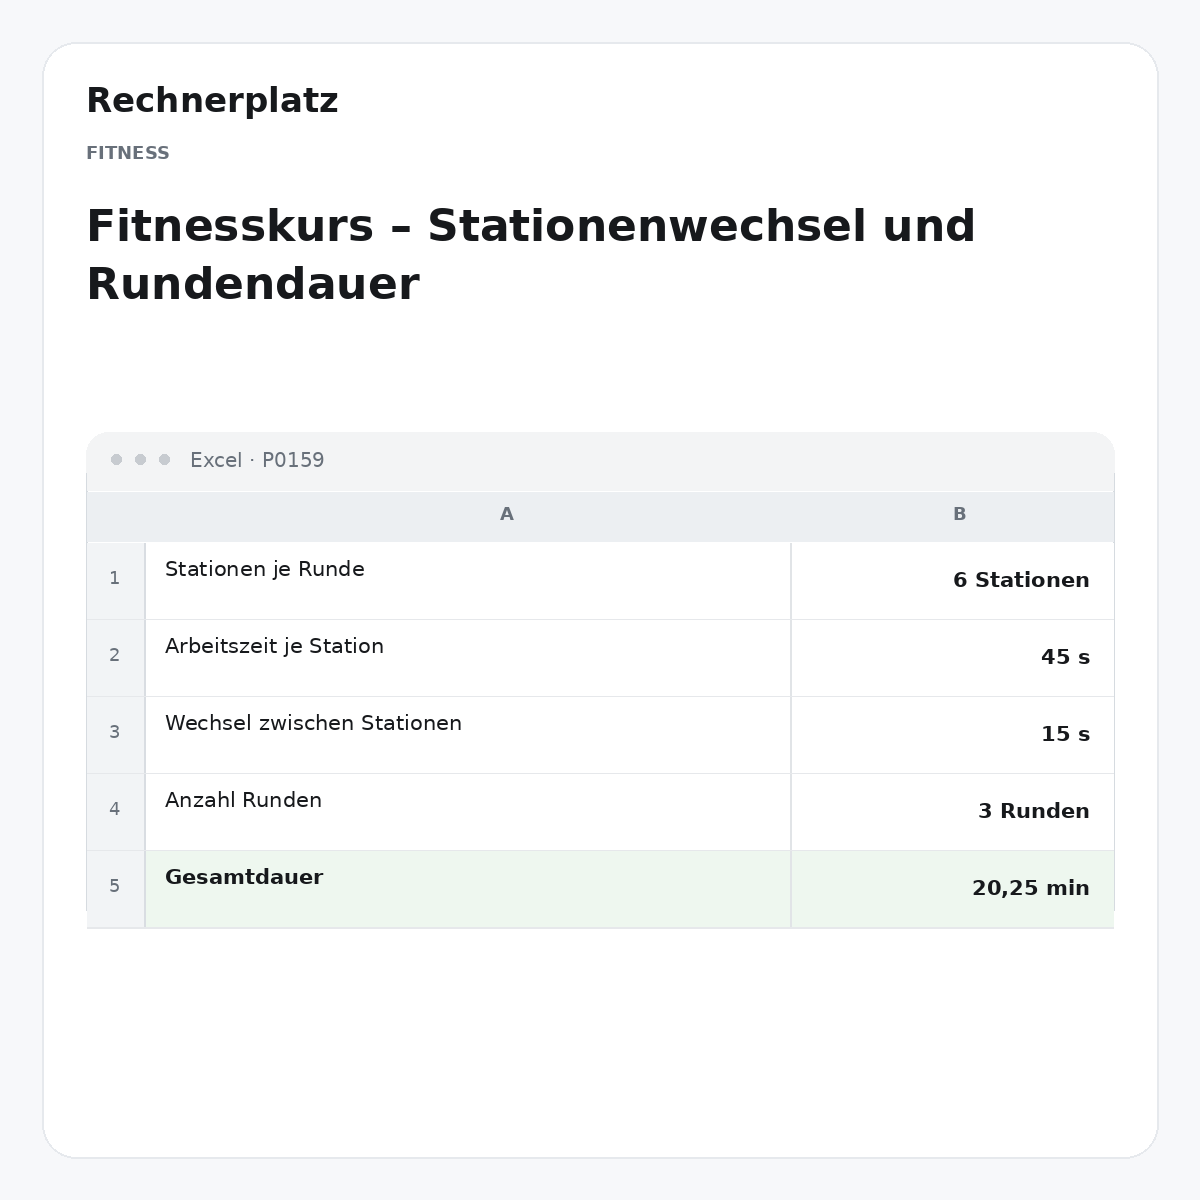Image resolution: width=1200 pixels, height=1200 pixels.
Task: Click the 'Rechnerplatz' heading
Action: pyautogui.click(x=212, y=101)
